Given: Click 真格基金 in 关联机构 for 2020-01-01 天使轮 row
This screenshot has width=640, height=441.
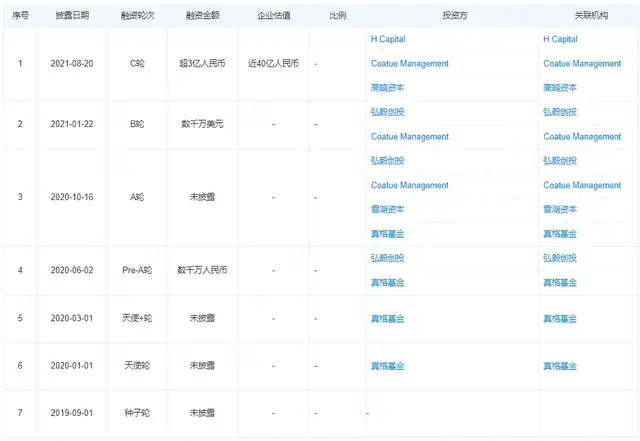Looking at the screenshot, I should point(560,366).
